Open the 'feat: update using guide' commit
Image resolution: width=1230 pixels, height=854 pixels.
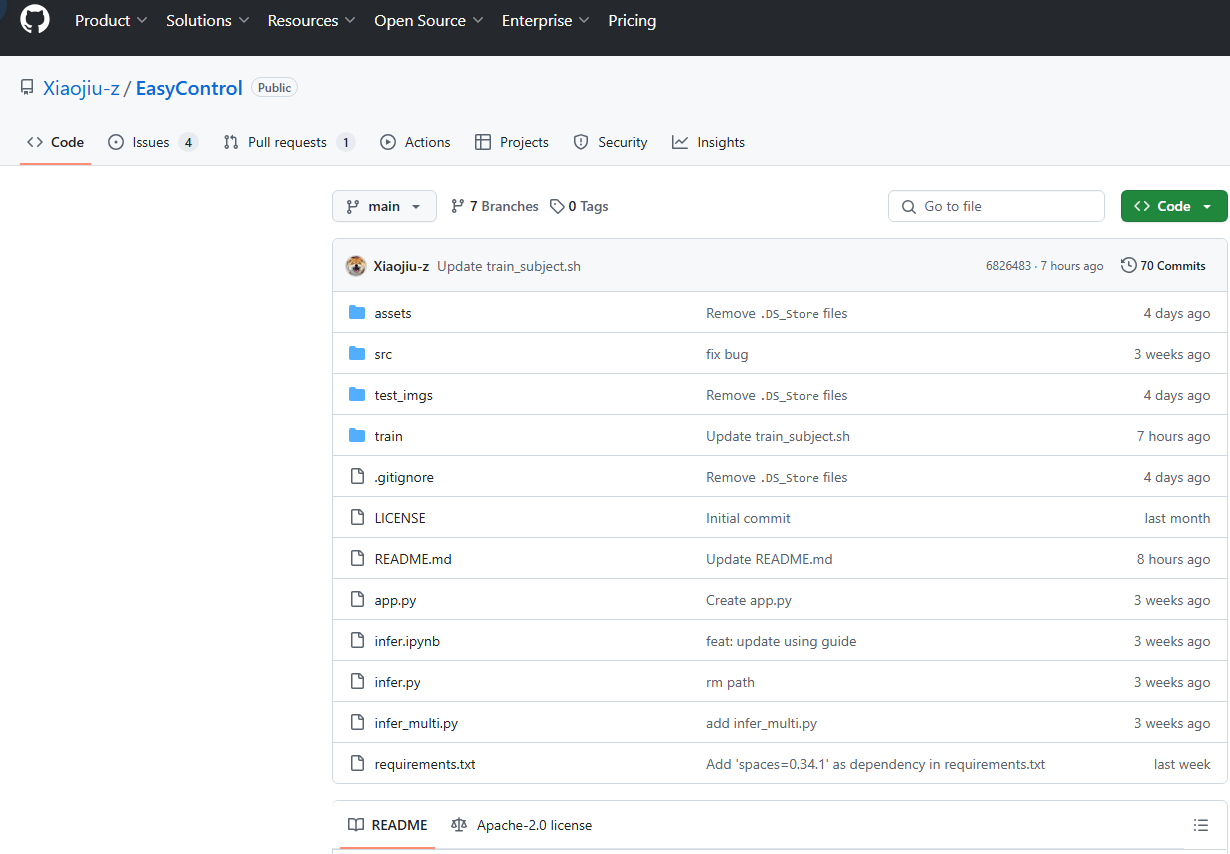pyautogui.click(x=781, y=641)
